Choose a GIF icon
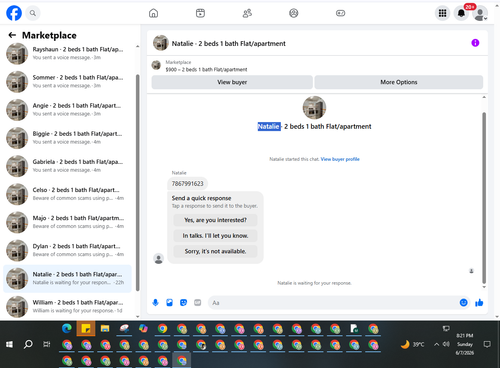The image size is (500, 368). coord(198,302)
